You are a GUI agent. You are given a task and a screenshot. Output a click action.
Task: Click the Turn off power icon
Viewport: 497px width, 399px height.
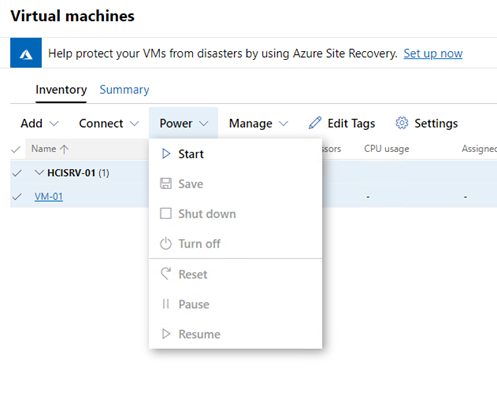tap(166, 244)
